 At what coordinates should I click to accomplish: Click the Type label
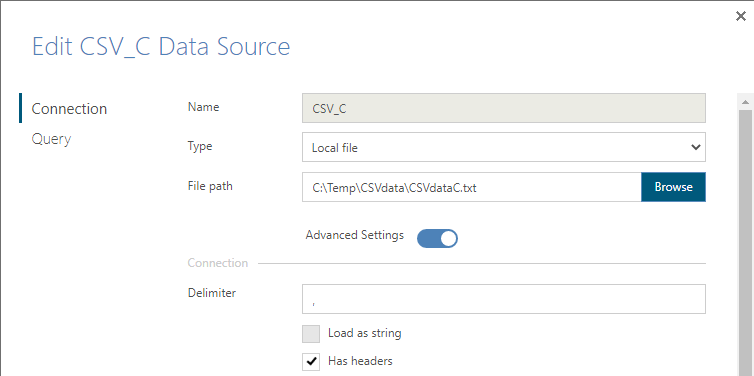point(200,146)
